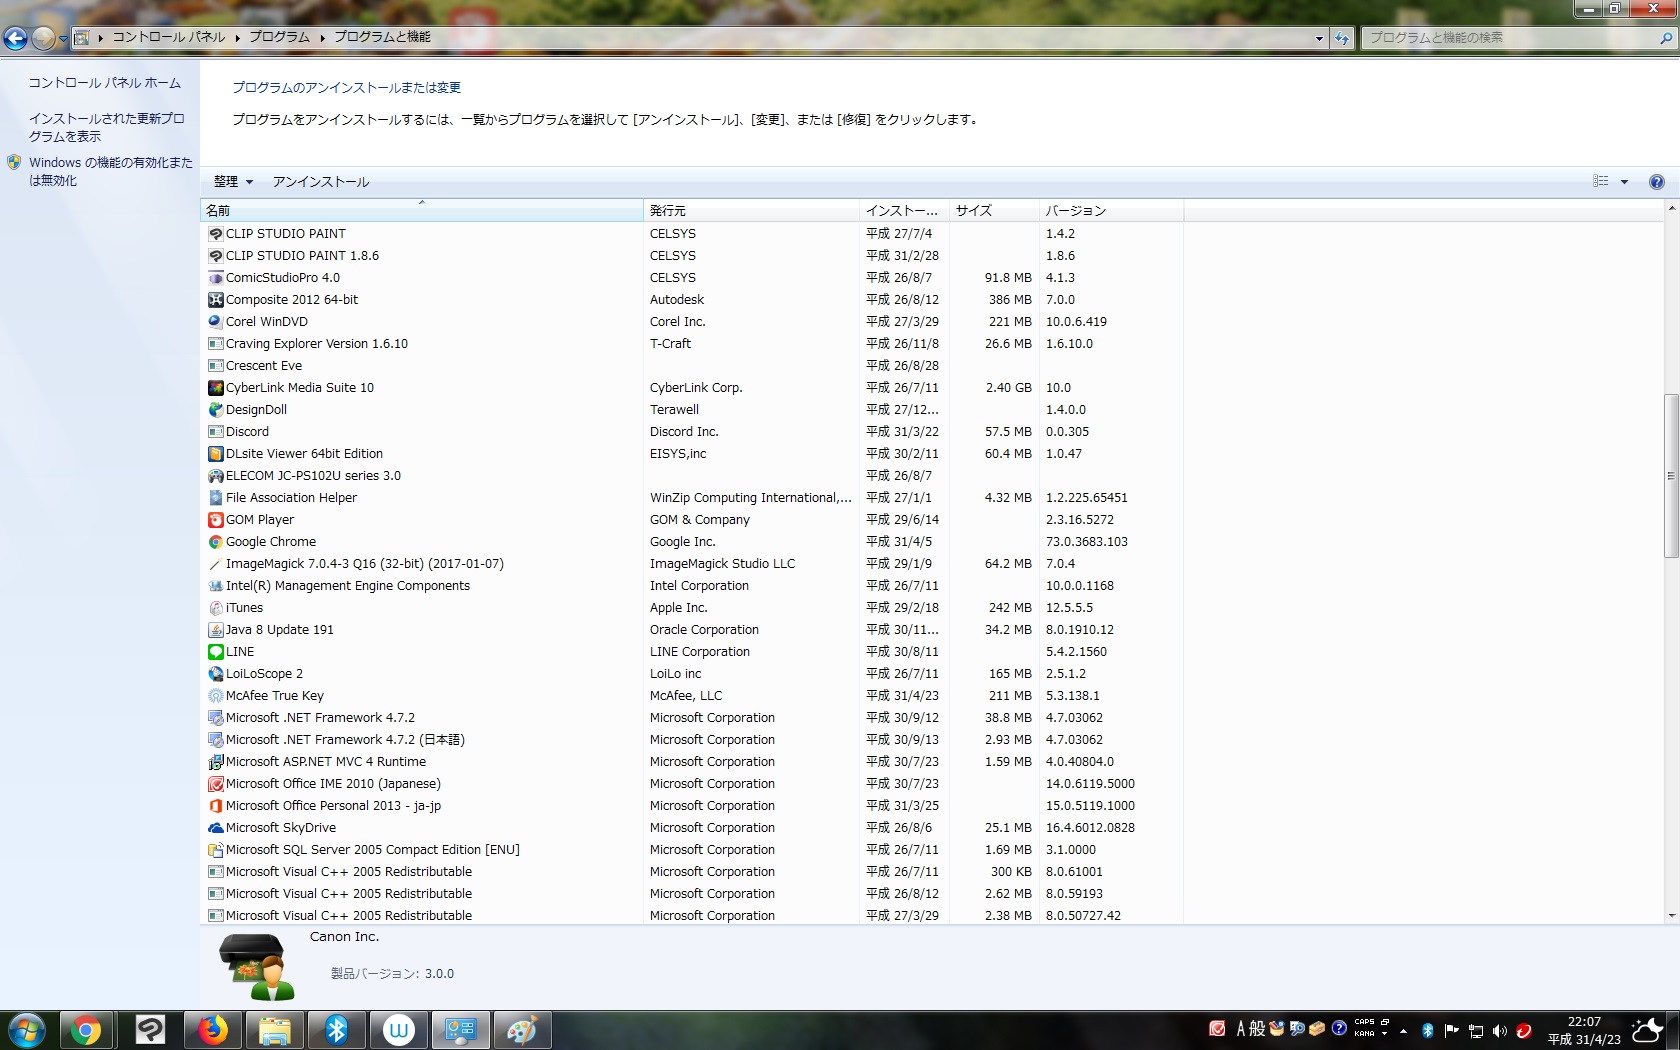Select the Microsoft SkyDrive cloud icon
Image resolution: width=1680 pixels, height=1050 pixels.
(x=215, y=828)
